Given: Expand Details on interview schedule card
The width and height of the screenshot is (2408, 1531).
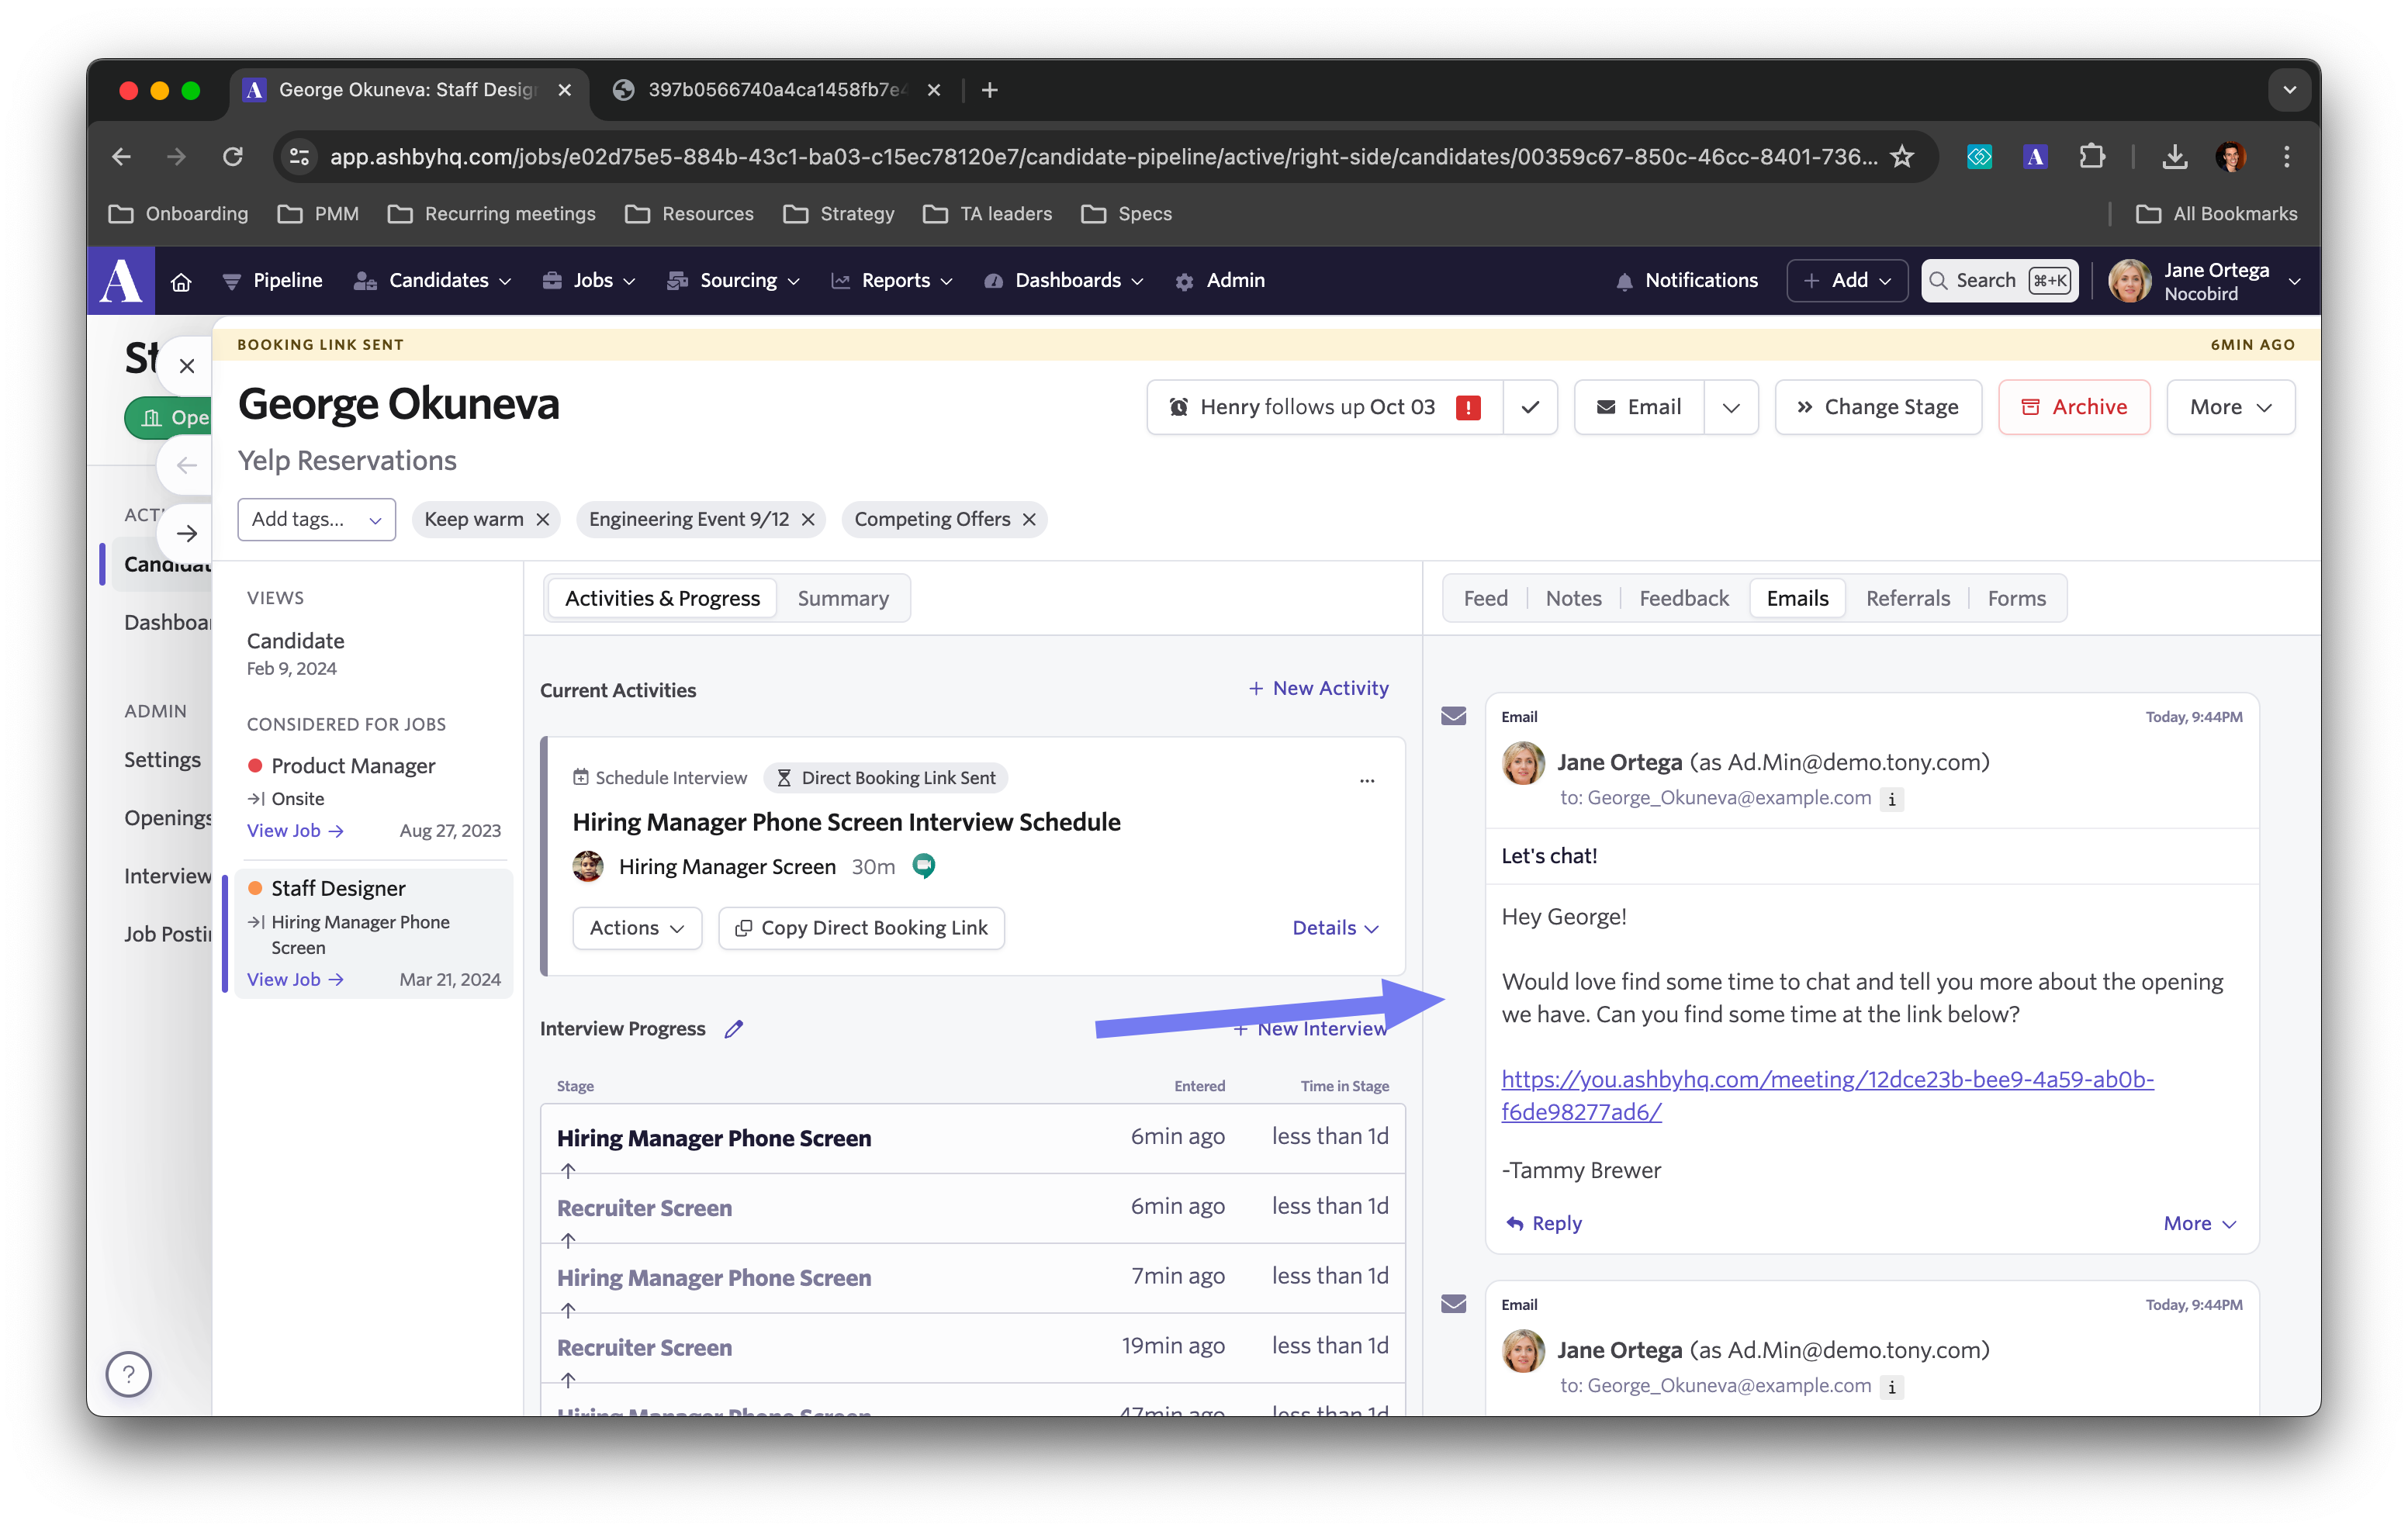Looking at the screenshot, I should coord(1335,928).
